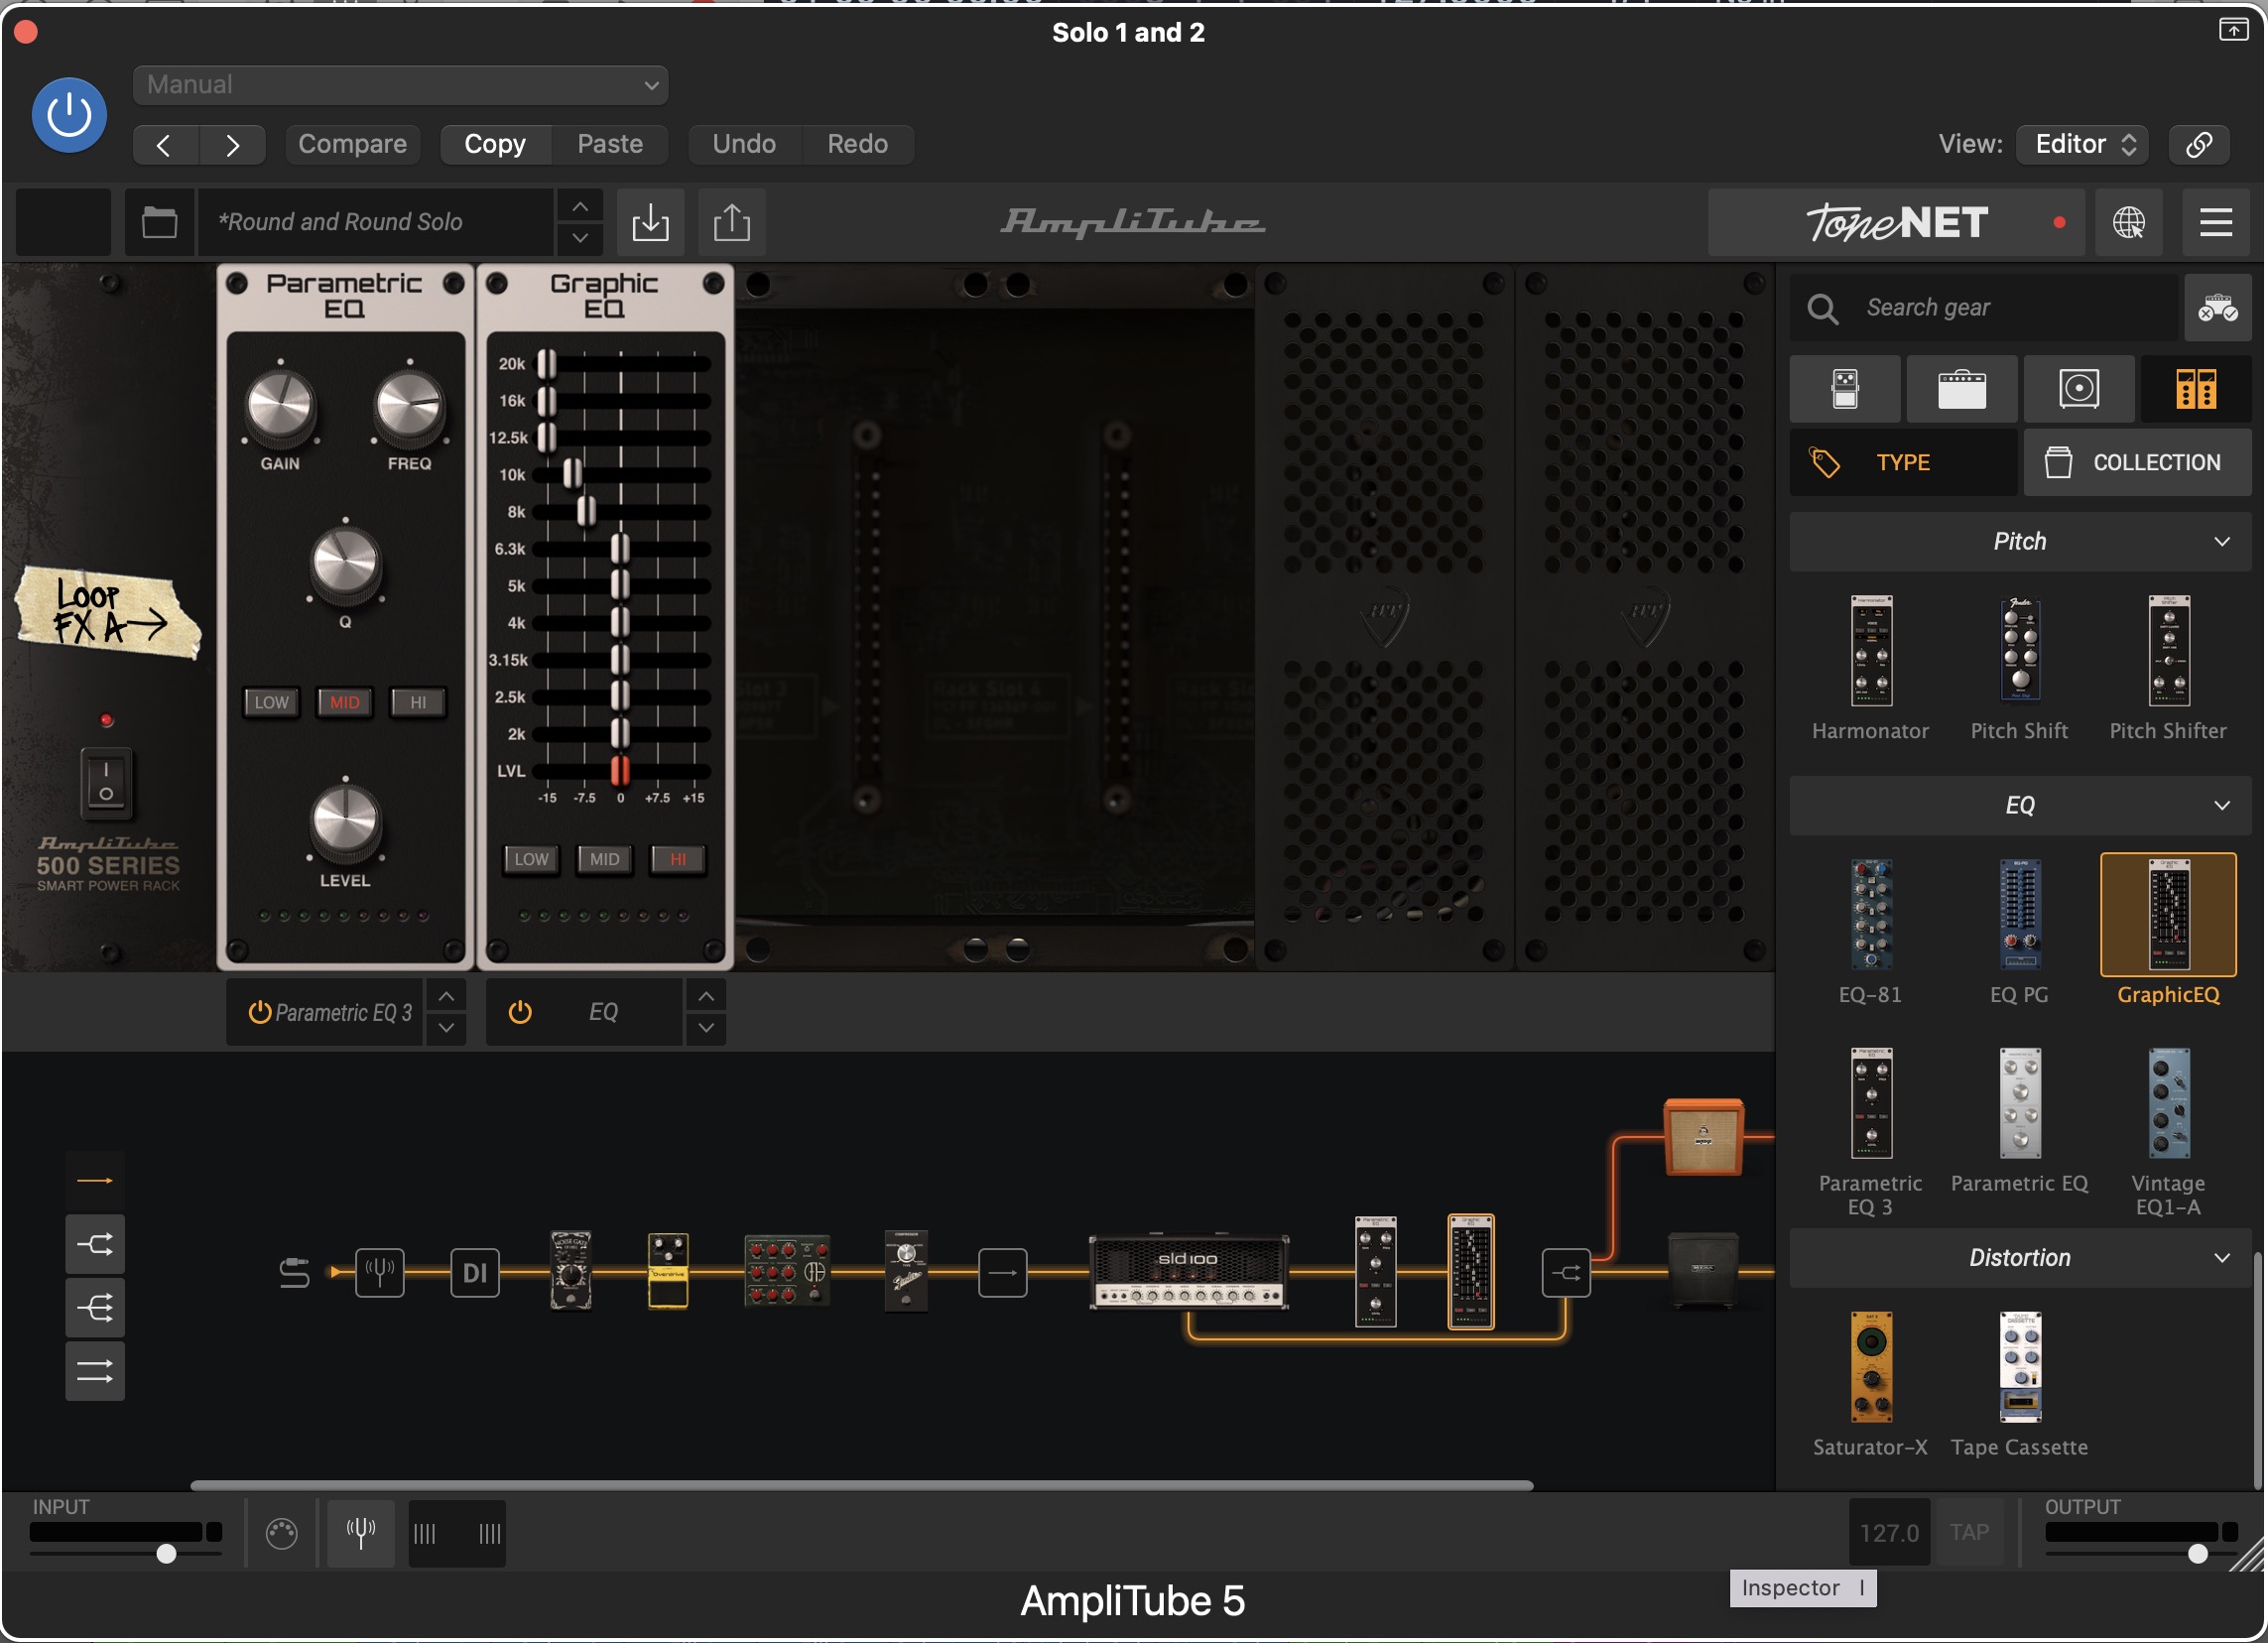Share preset with the export icon

pos(732,222)
